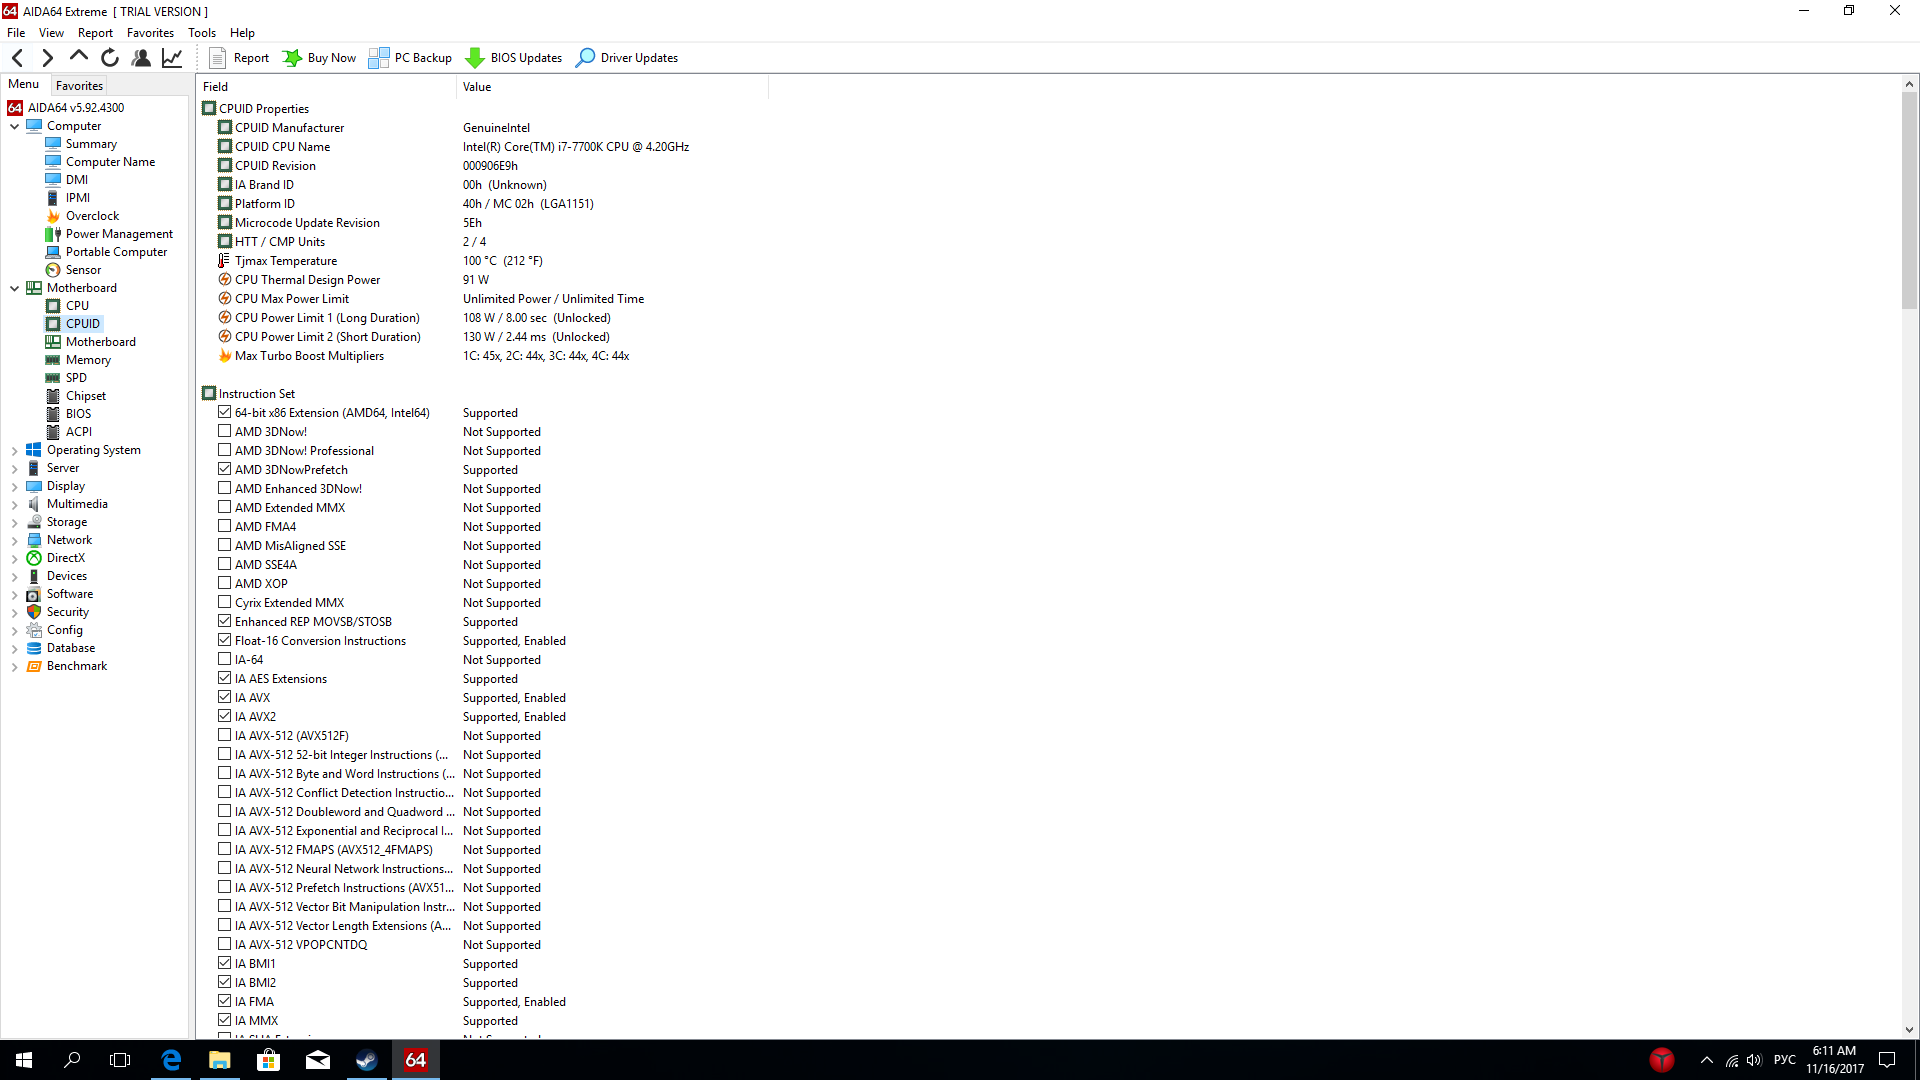Image resolution: width=1920 pixels, height=1080 pixels.
Task: Select the CPUID tree item icon
Action: [x=53, y=324]
